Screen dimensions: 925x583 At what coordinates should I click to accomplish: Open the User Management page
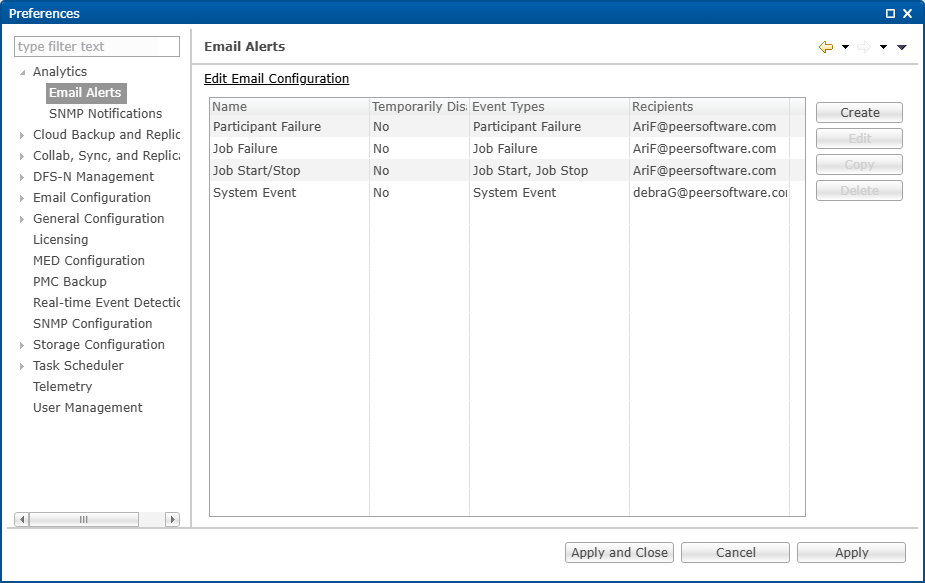pyautogui.click(x=88, y=408)
